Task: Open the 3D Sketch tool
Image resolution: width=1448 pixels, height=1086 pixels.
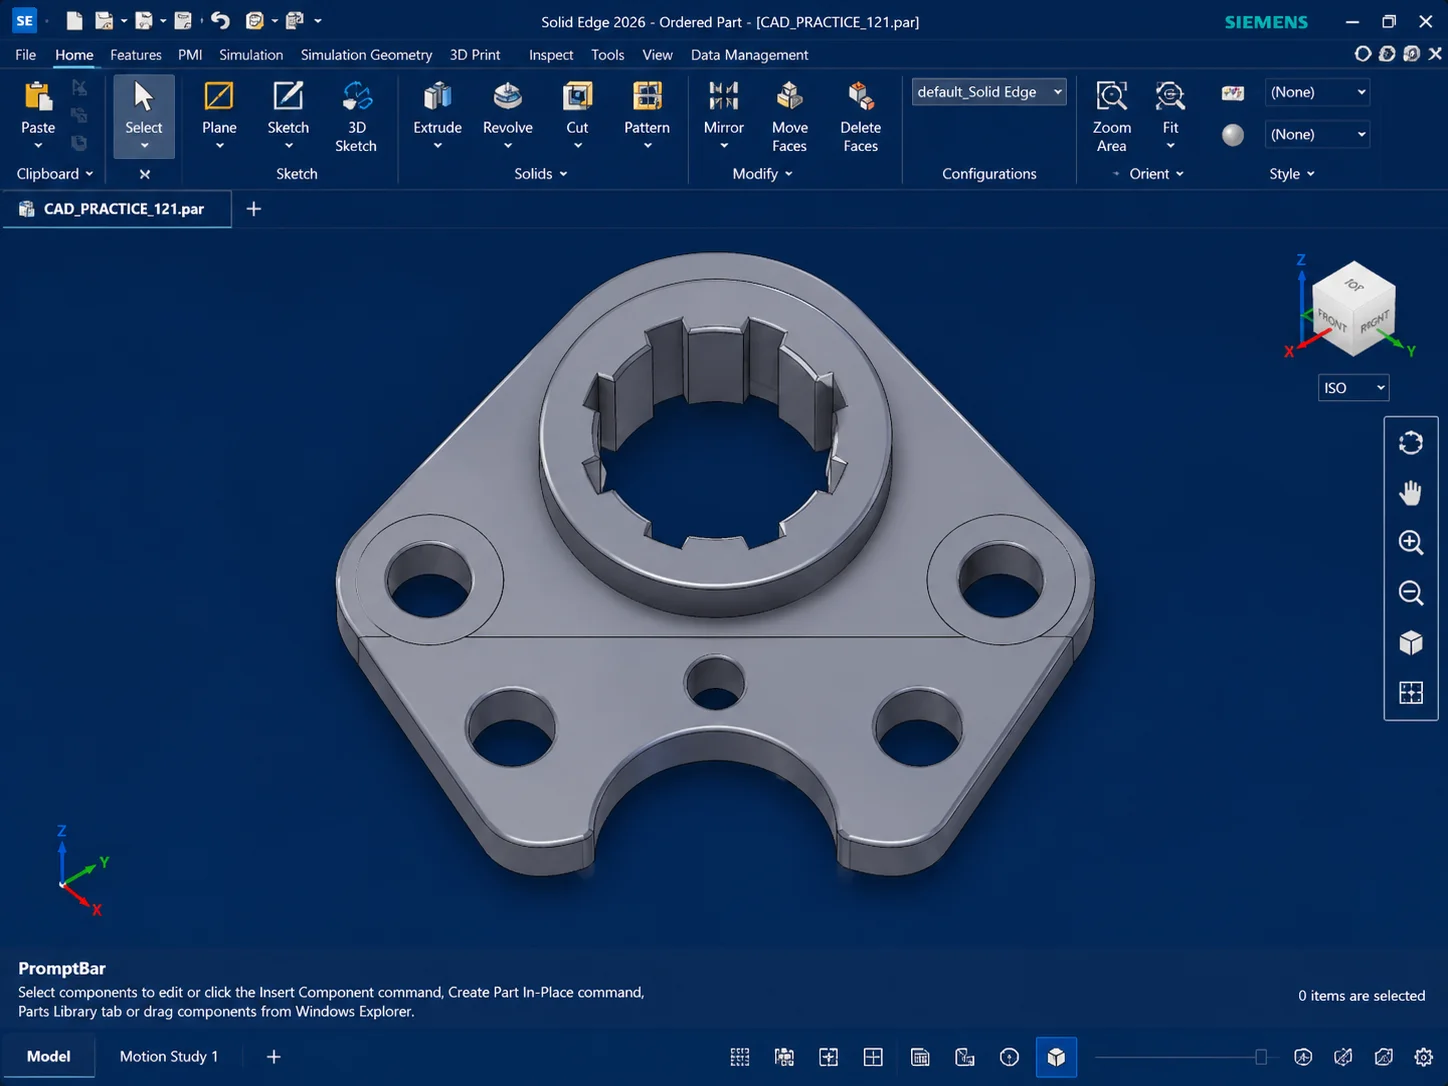Action: pyautogui.click(x=356, y=96)
